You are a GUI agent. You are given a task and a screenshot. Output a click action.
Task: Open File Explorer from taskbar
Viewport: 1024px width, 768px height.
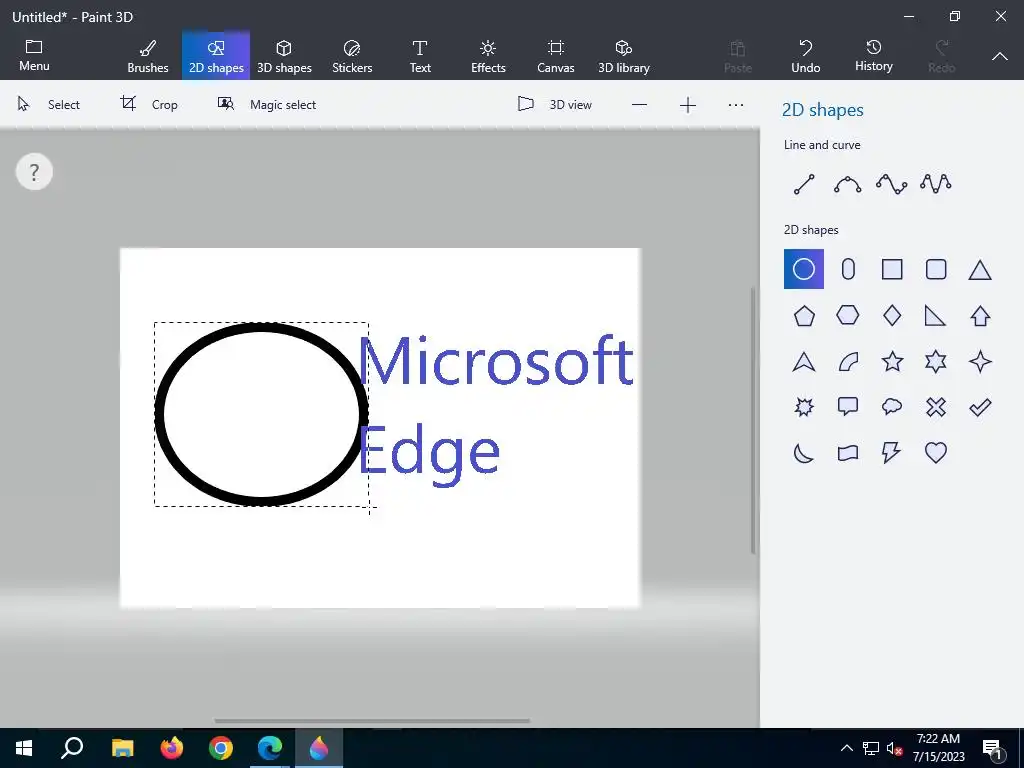(122, 748)
